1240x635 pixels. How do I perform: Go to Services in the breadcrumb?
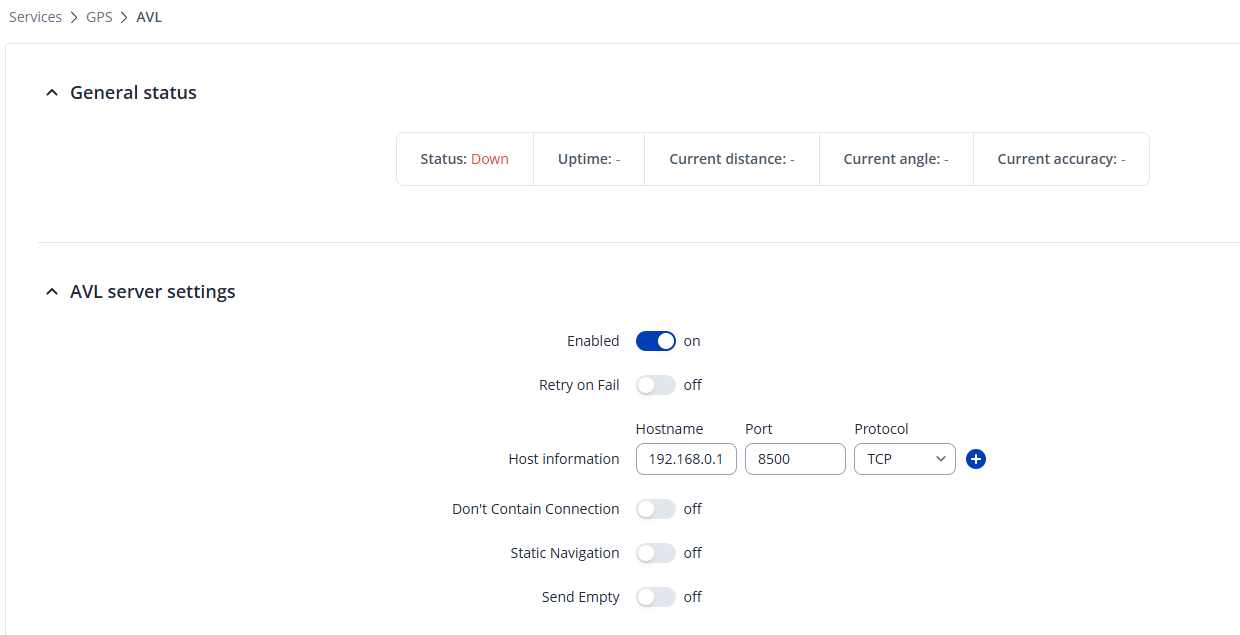tap(35, 17)
